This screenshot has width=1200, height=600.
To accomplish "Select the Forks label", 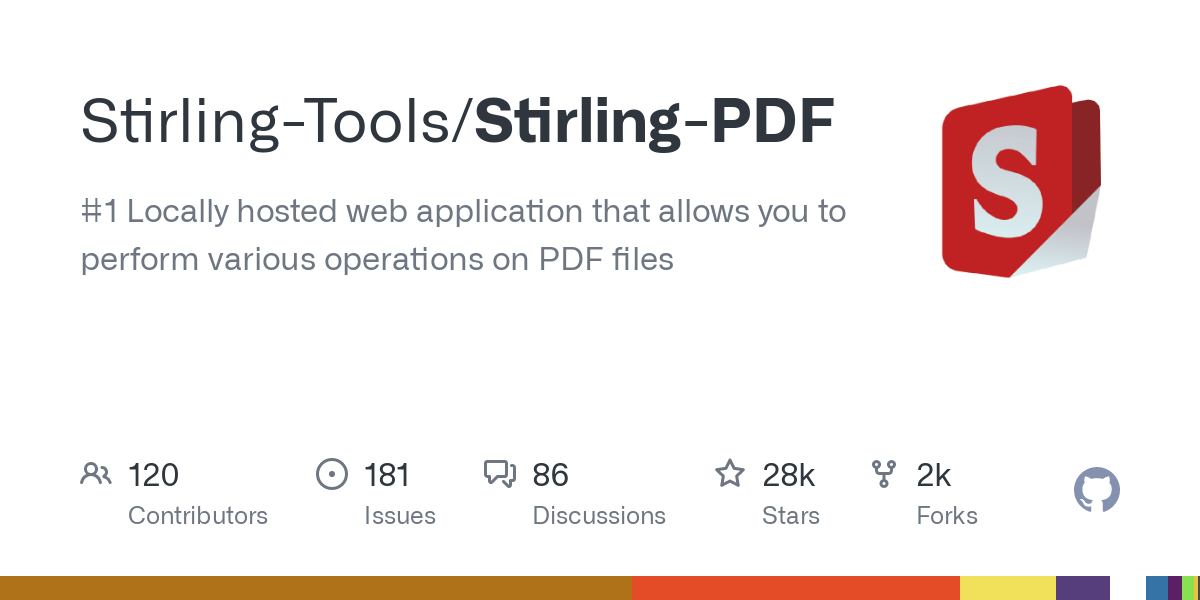I will coord(947,516).
